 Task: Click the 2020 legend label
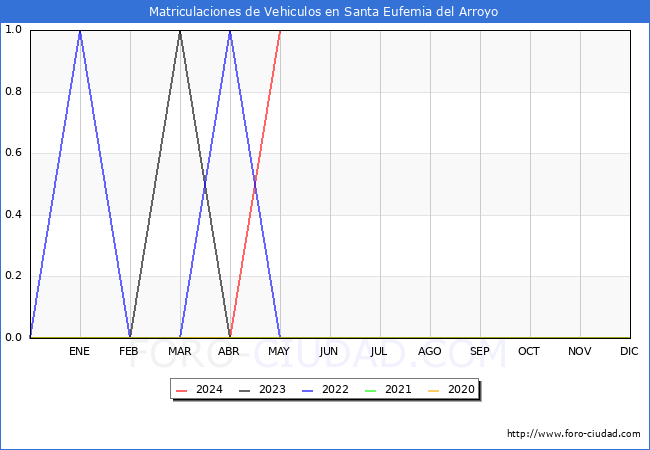tap(461, 390)
